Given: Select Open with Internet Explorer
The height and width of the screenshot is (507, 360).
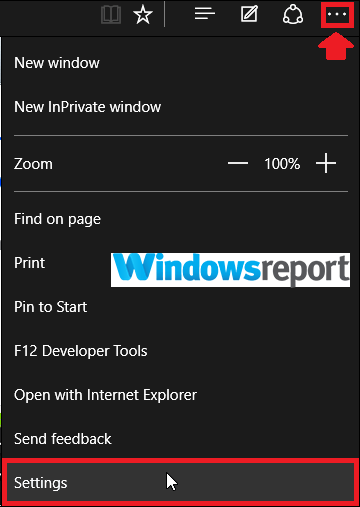Looking at the screenshot, I should (x=105, y=395).
